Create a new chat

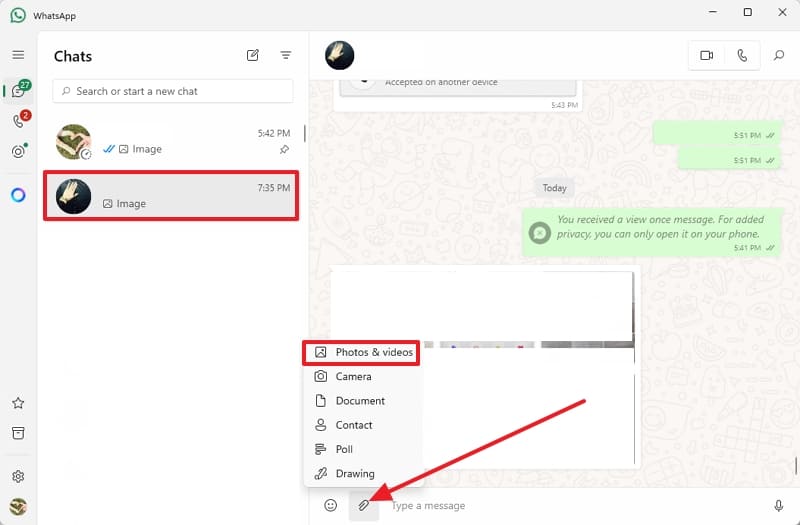click(x=253, y=56)
